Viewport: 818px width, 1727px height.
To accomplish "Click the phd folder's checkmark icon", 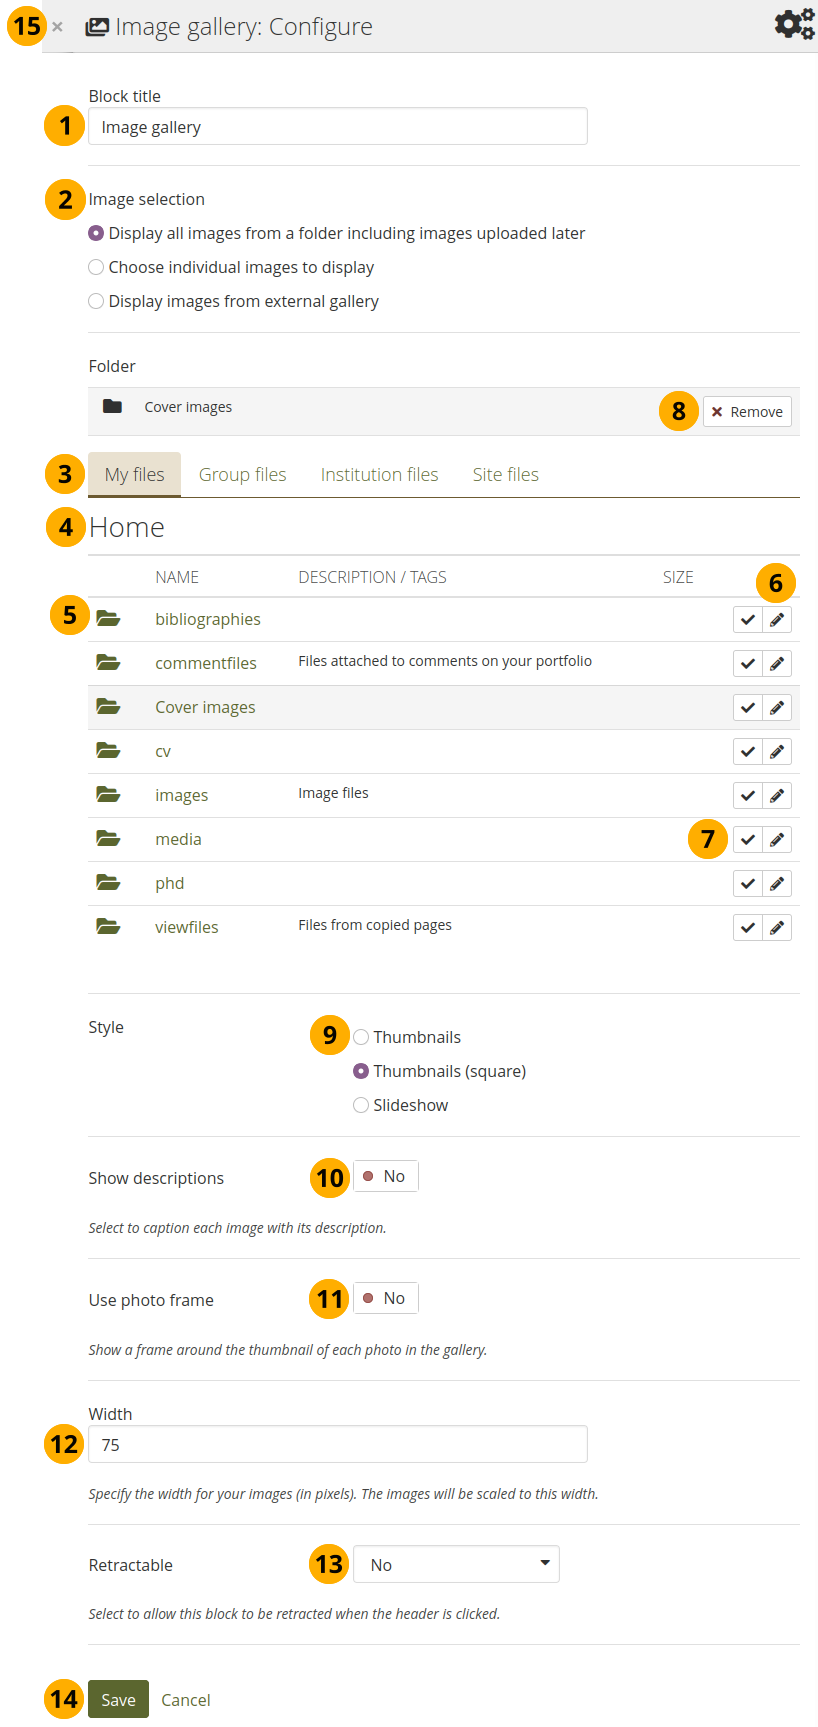I will coord(747,884).
